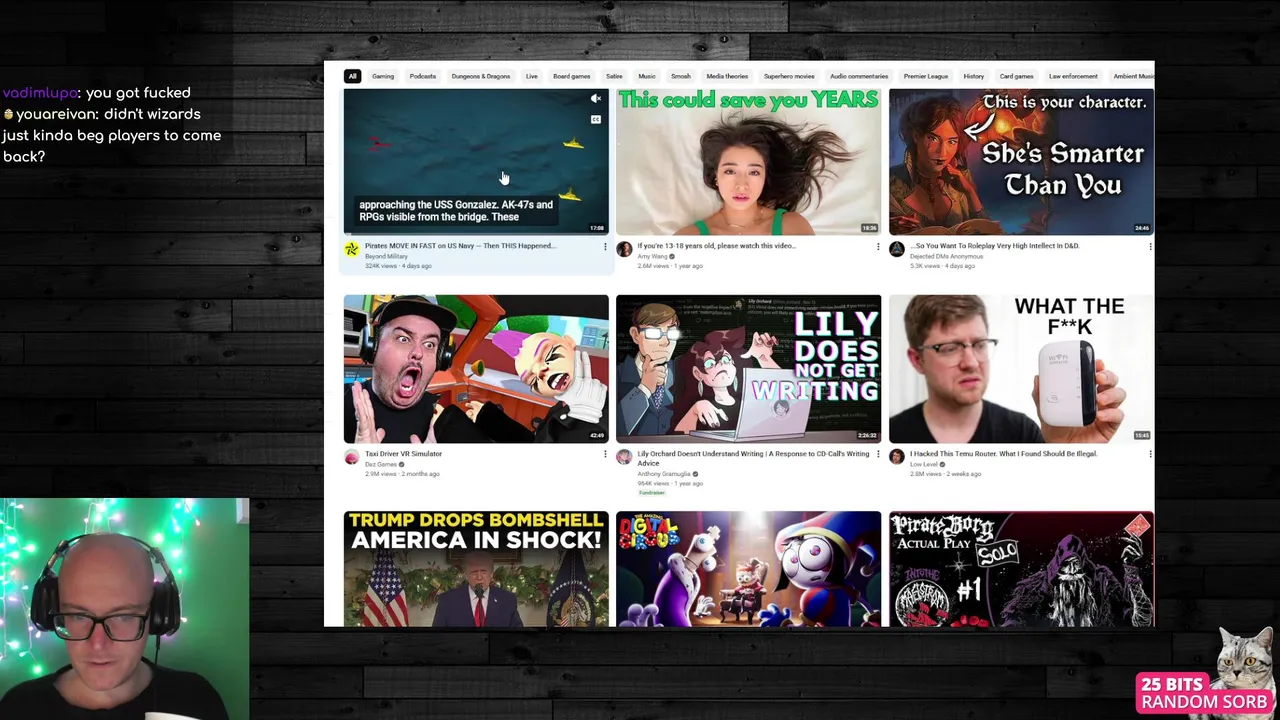Open title 'So You Want To Roleplay Very High Intellect'
Screen dimensions: 1280x720
pos(995,246)
